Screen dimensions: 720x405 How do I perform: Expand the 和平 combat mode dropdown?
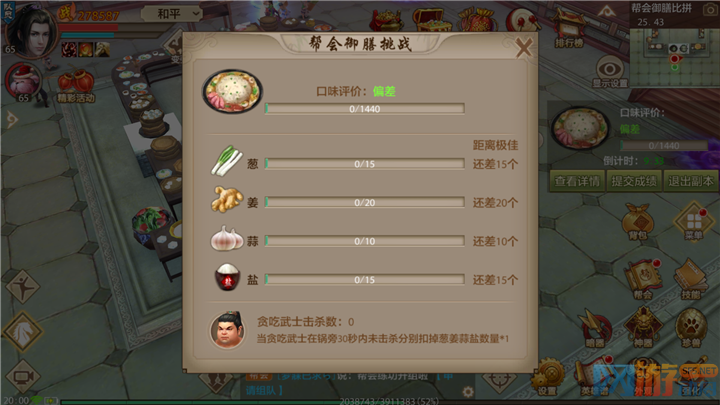(x=172, y=14)
